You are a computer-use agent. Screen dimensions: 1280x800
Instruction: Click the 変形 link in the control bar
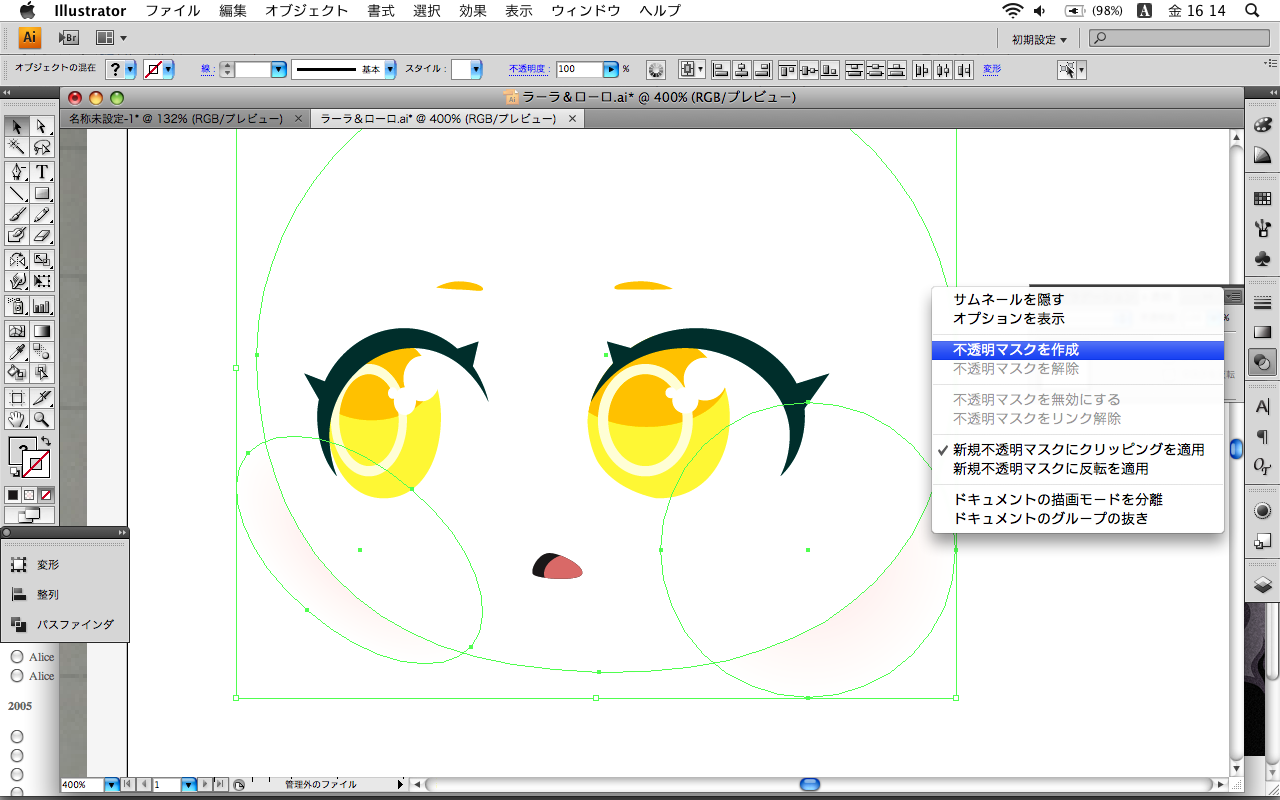click(x=992, y=69)
